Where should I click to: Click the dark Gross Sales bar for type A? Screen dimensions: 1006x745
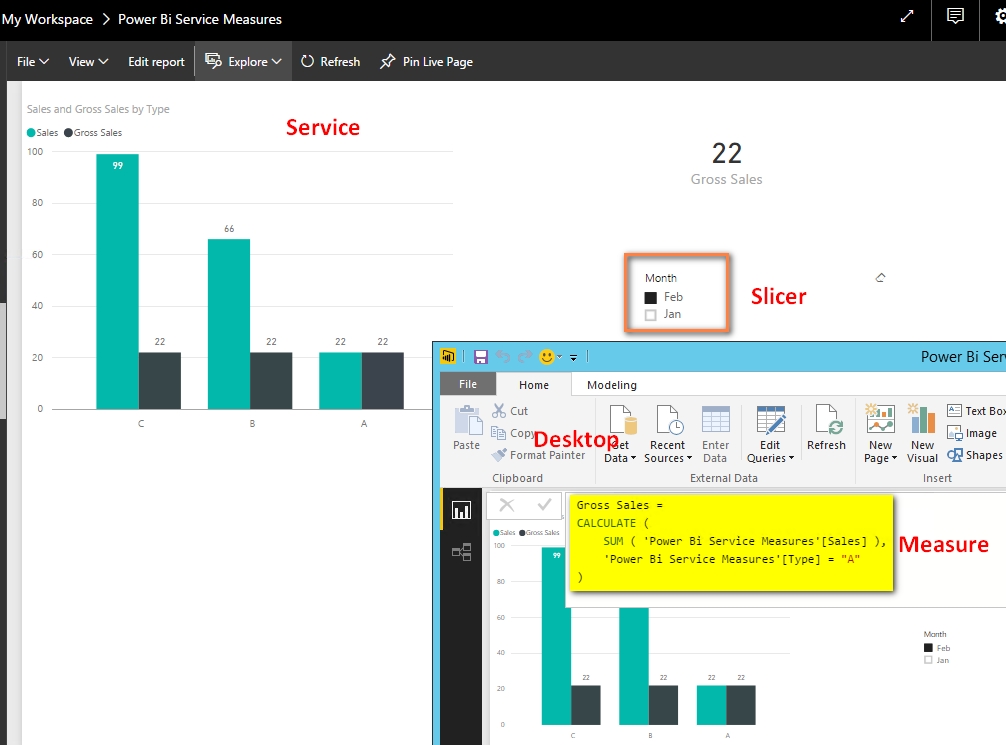[382, 381]
